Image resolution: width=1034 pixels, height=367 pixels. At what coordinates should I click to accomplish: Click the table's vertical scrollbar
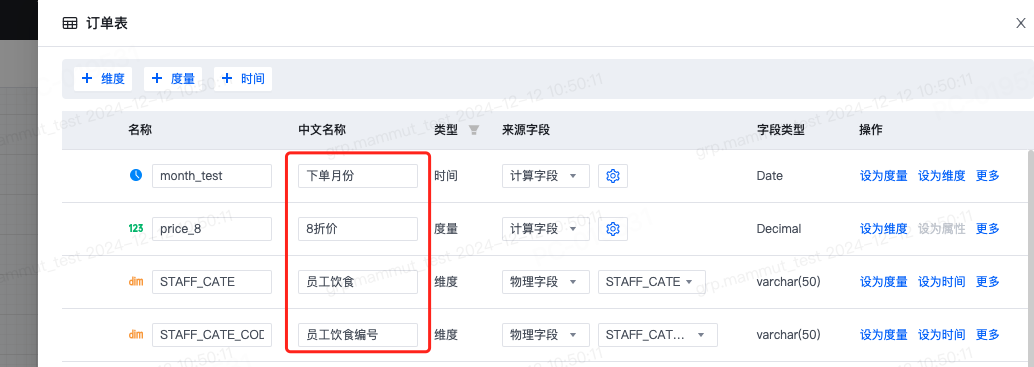coord(1031,257)
